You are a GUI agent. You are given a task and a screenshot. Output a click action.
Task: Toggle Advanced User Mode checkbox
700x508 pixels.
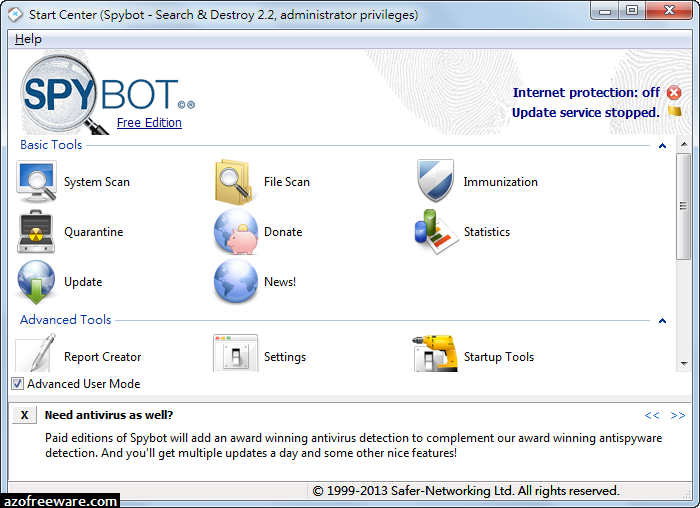(x=17, y=383)
